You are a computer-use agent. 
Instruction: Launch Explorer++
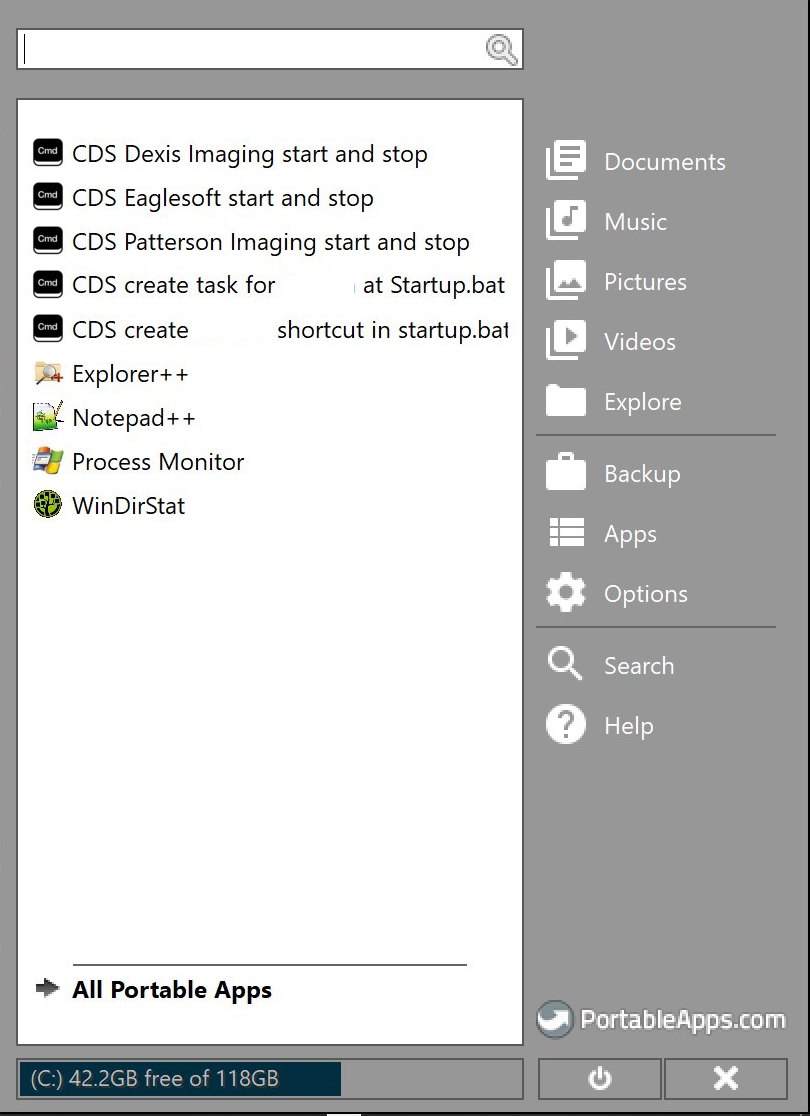[131, 373]
